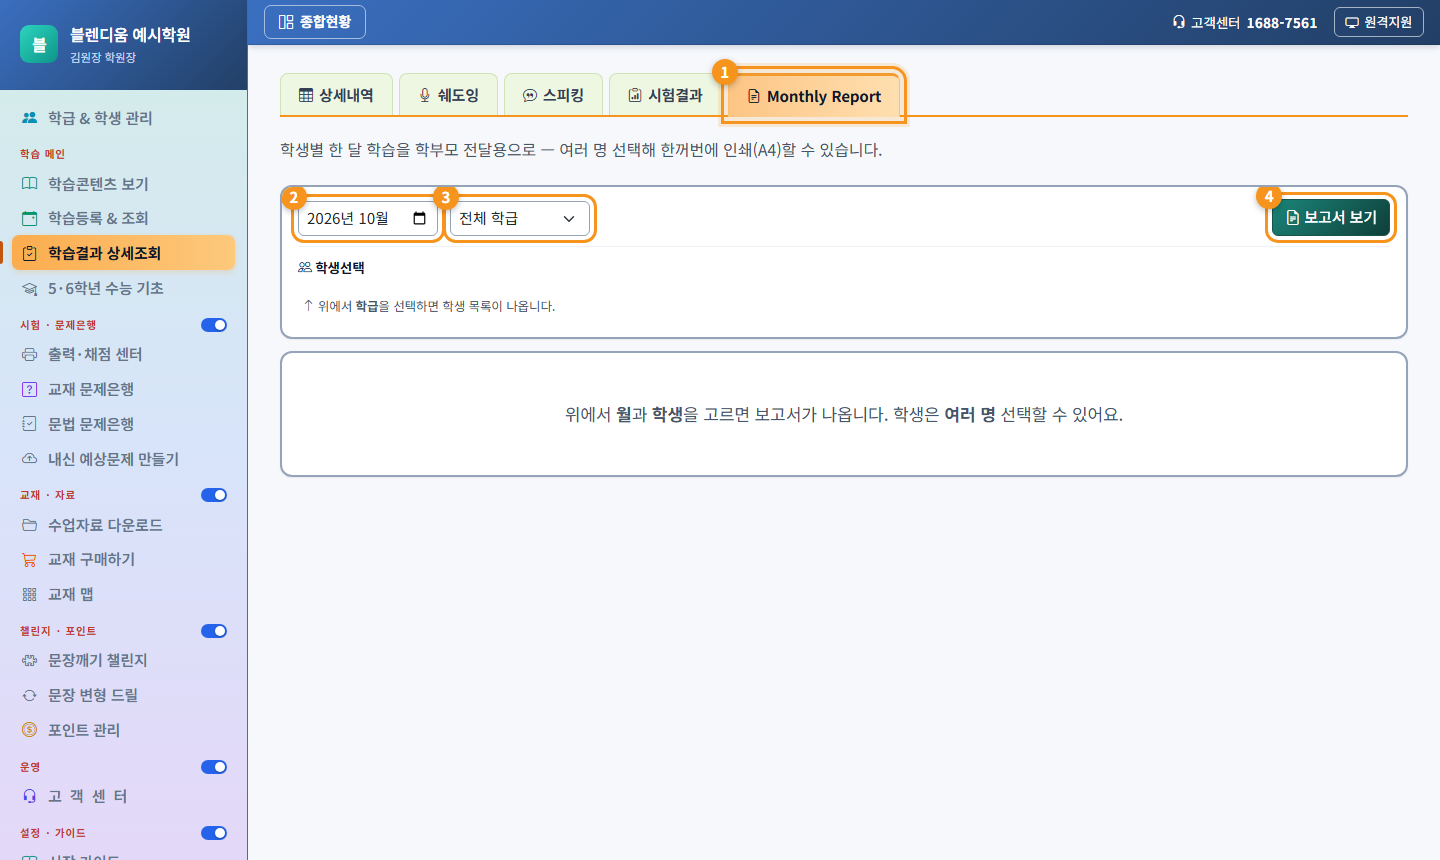Image resolution: width=1440 pixels, height=860 pixels.
Task: Open the 종합현황 dashboard button
Action: pyautogui.click(x=315, y=22)
